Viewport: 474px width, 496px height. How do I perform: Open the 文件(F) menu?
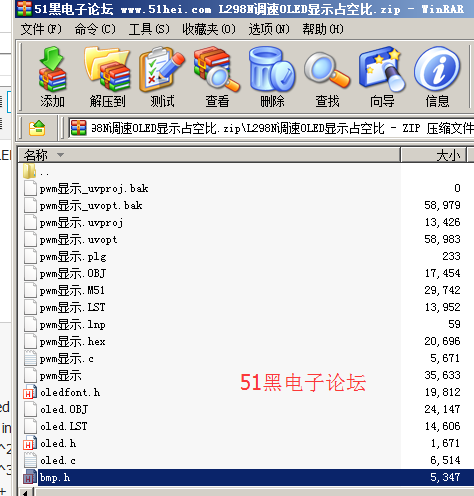[x=41, y=29]
